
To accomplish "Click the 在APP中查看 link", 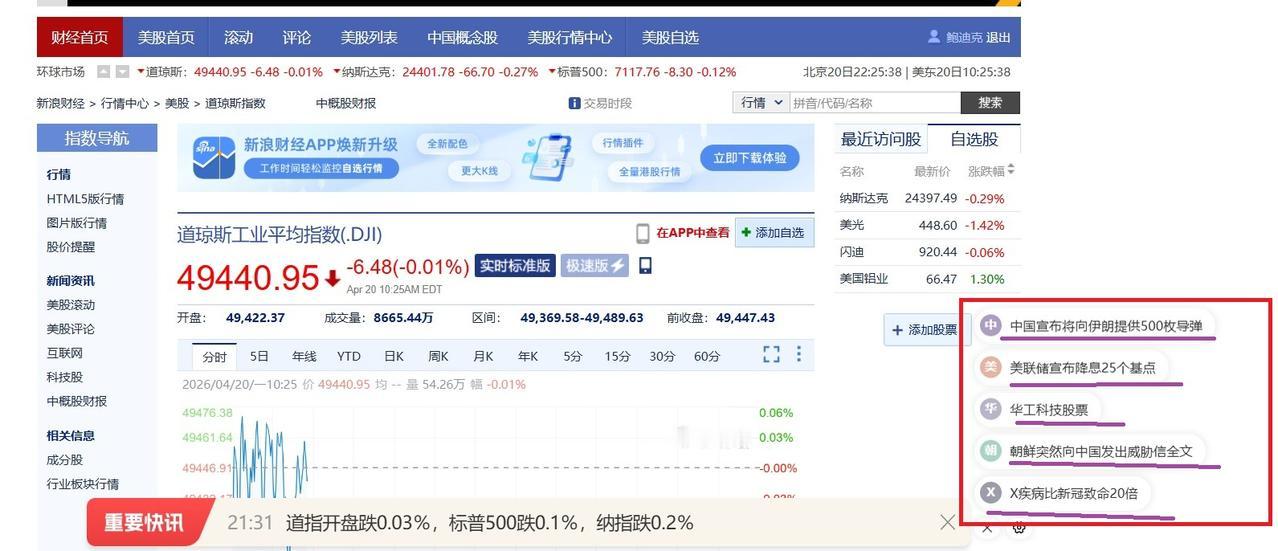I will pos(692,233).
